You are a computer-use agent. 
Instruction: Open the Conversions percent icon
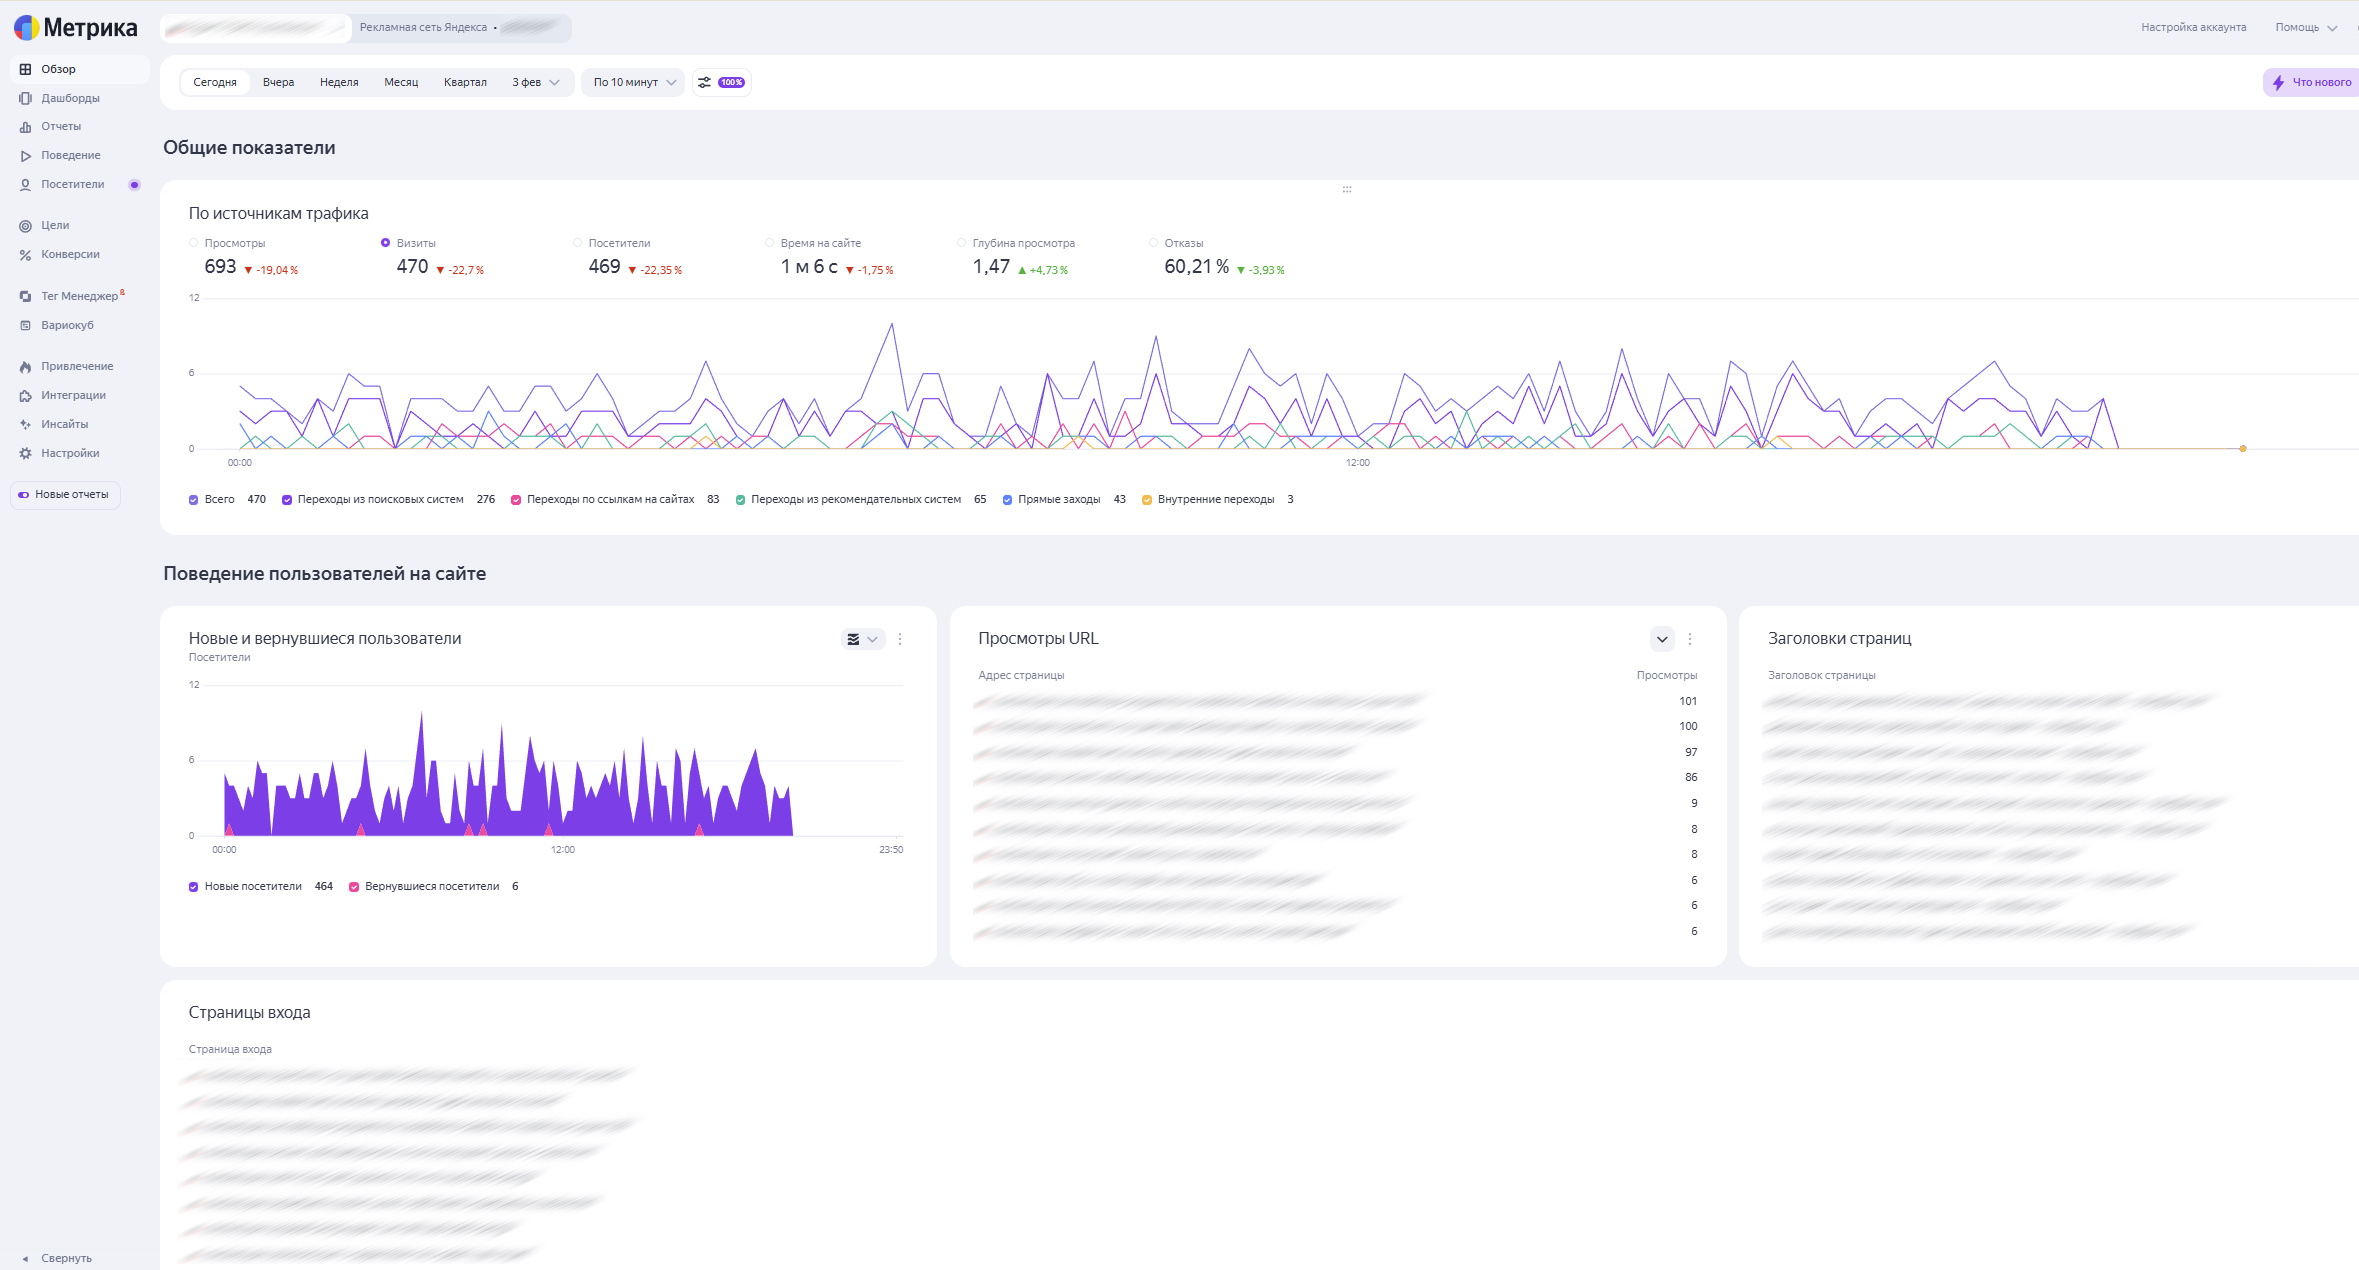(25, 255)
